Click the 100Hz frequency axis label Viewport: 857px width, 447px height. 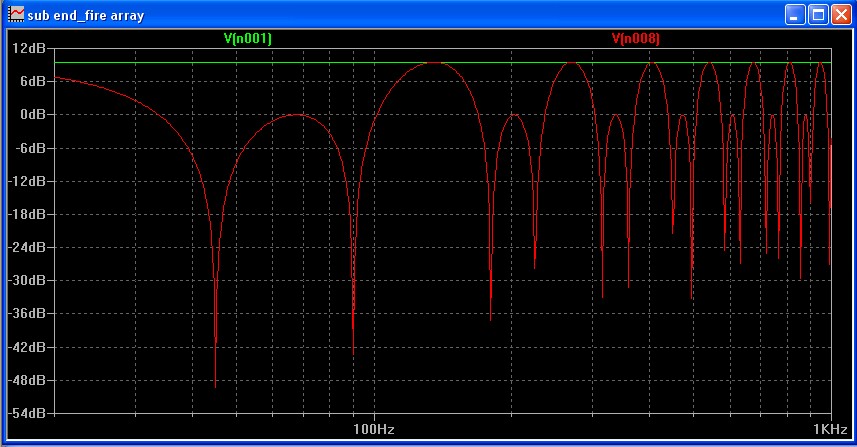tap(374, 429)
